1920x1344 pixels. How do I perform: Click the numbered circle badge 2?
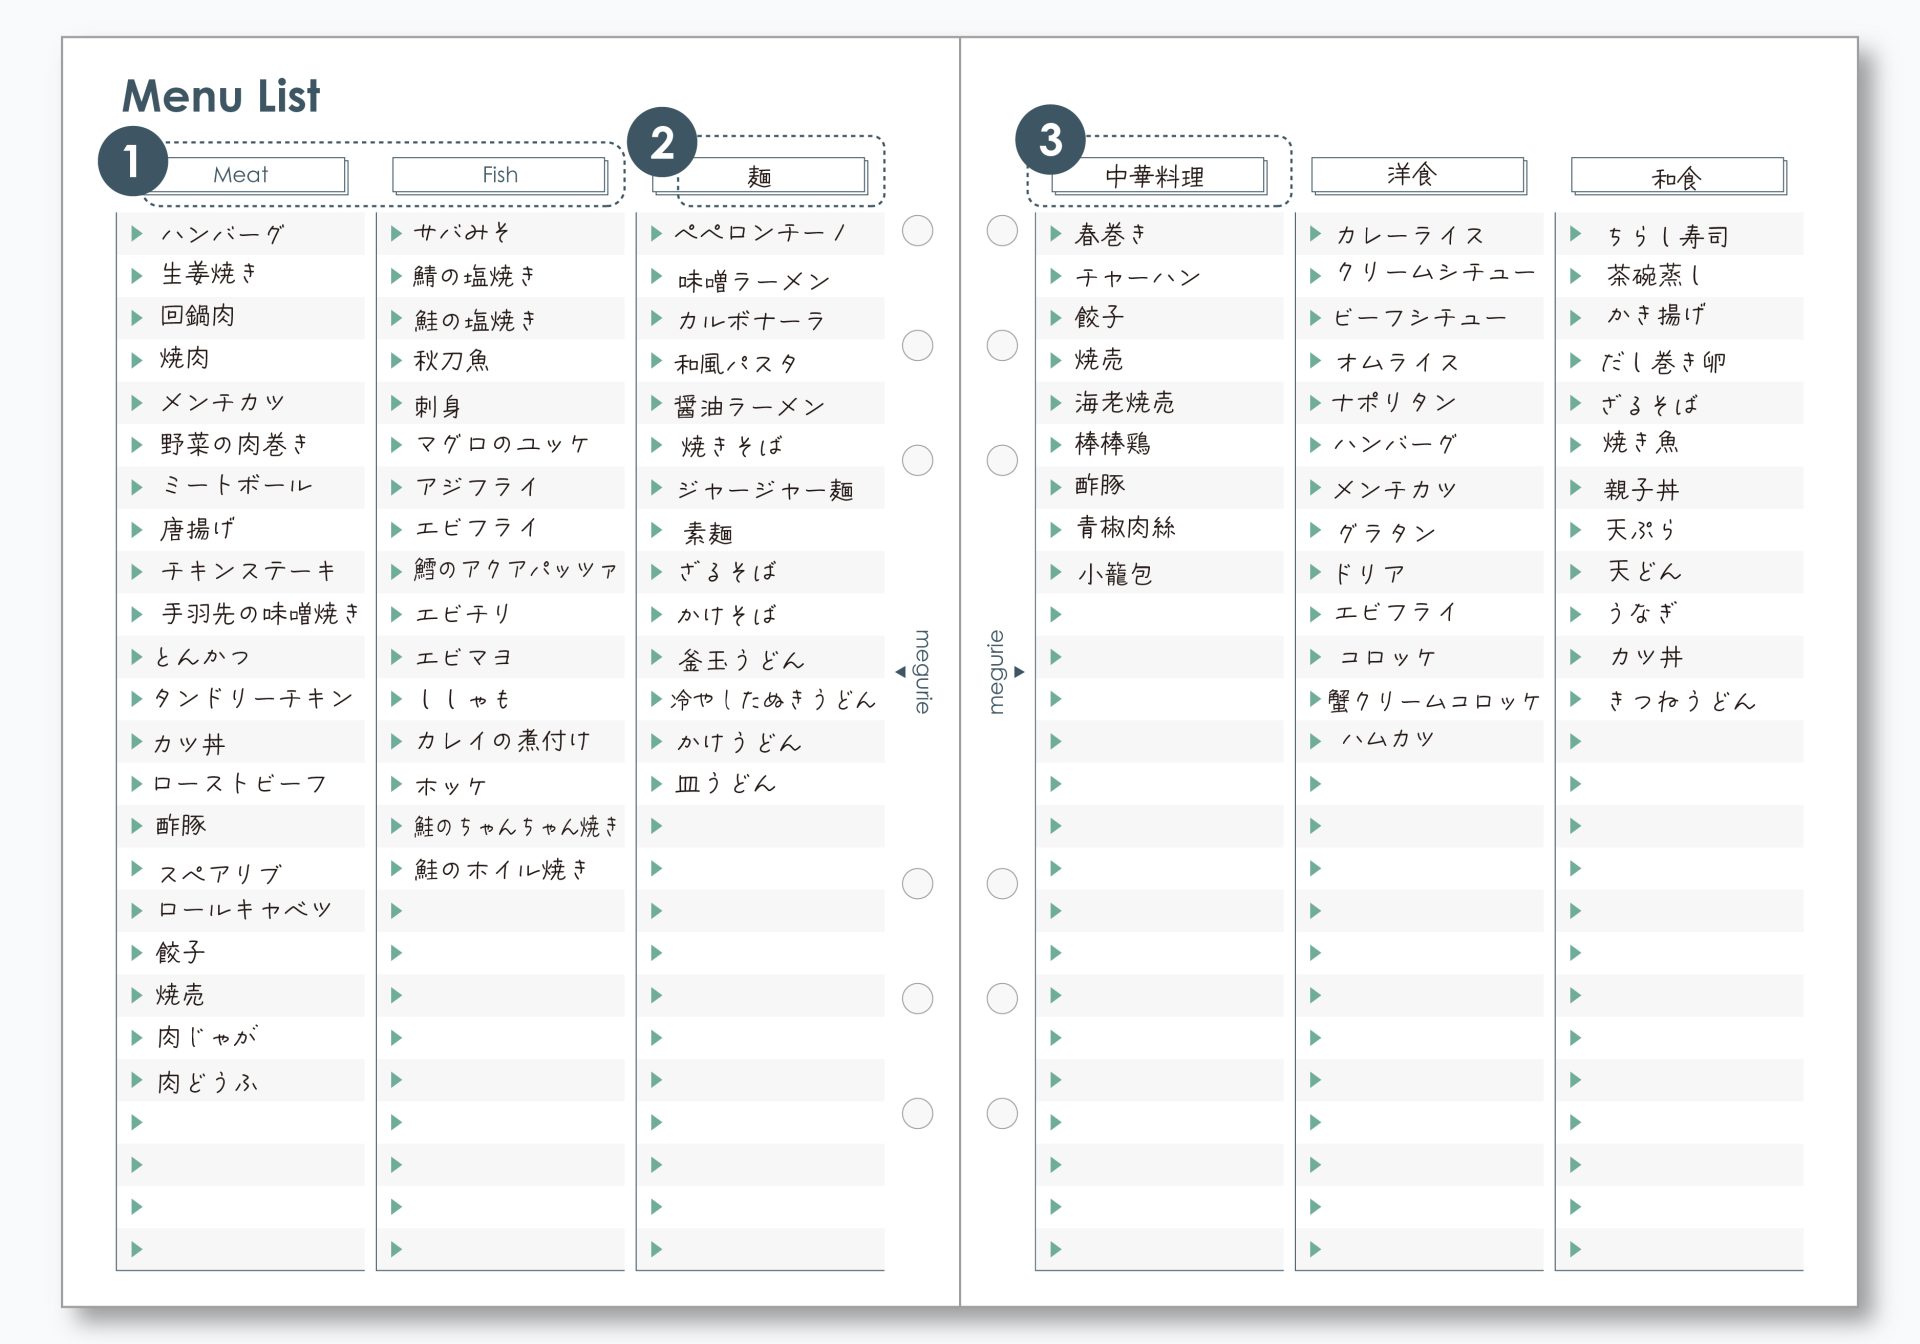click(x=661, y=143)
